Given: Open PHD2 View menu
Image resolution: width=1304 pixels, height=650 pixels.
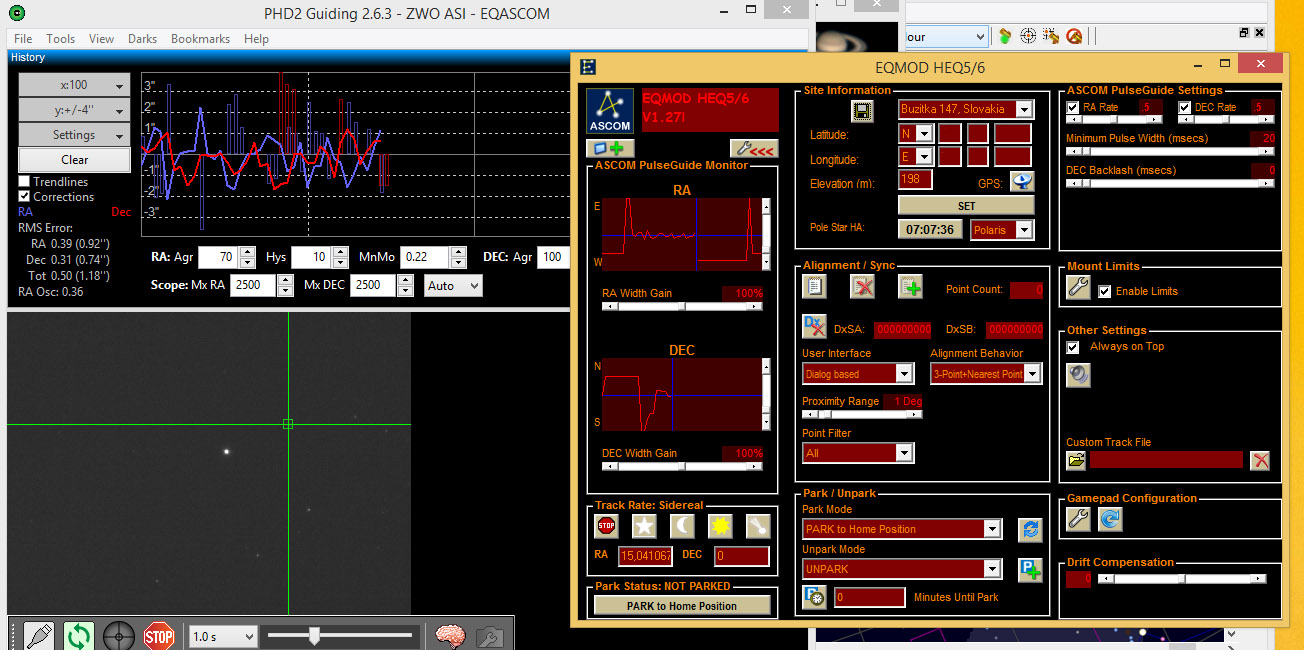Looking at the screenshot, I should (101, 39).
